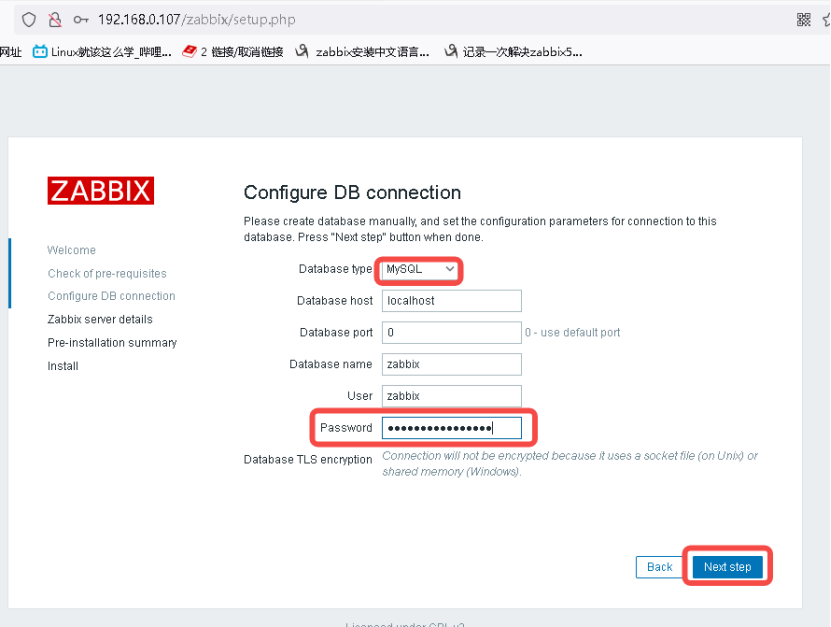This screenshot has width=831, height=627.
Task: Click the zabbix安装中文语言 bookmark favicon
Action: (302, 51)
